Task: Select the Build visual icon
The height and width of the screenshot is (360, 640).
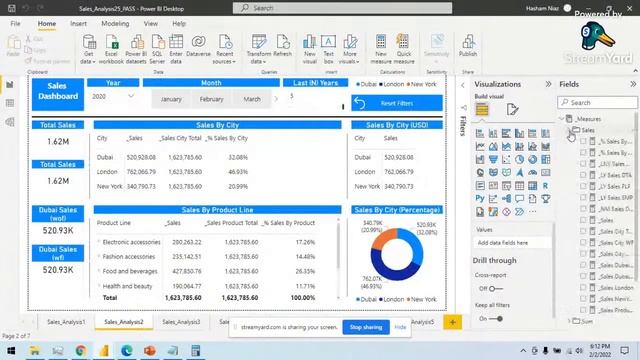Action: [x=482, y=109]
